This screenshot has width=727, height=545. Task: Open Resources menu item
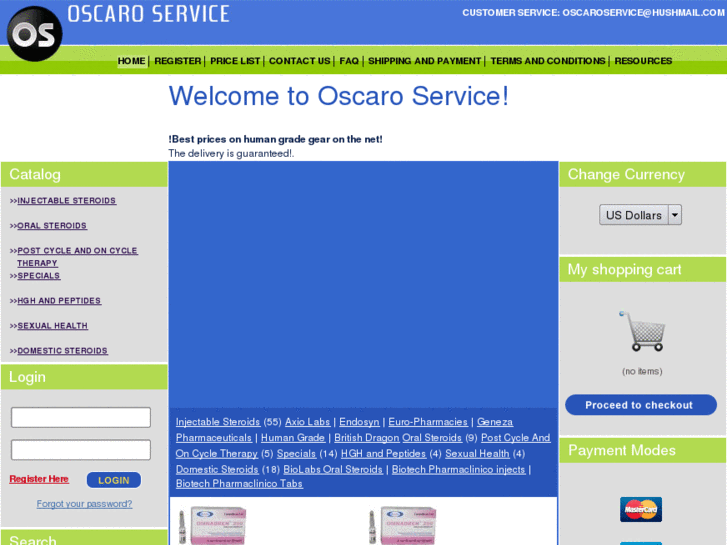643,61
